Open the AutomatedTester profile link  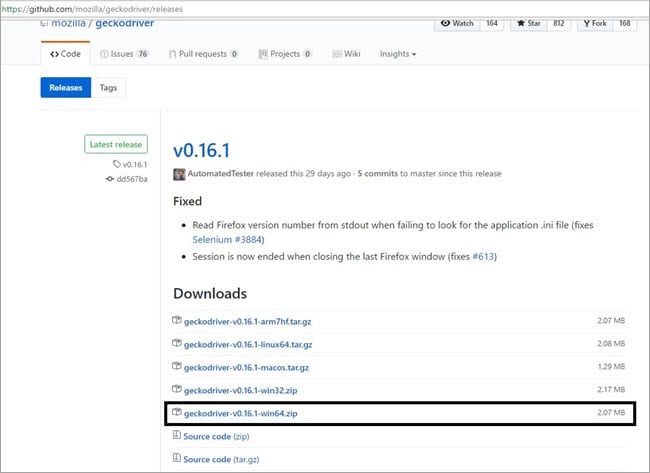[221, 174]
